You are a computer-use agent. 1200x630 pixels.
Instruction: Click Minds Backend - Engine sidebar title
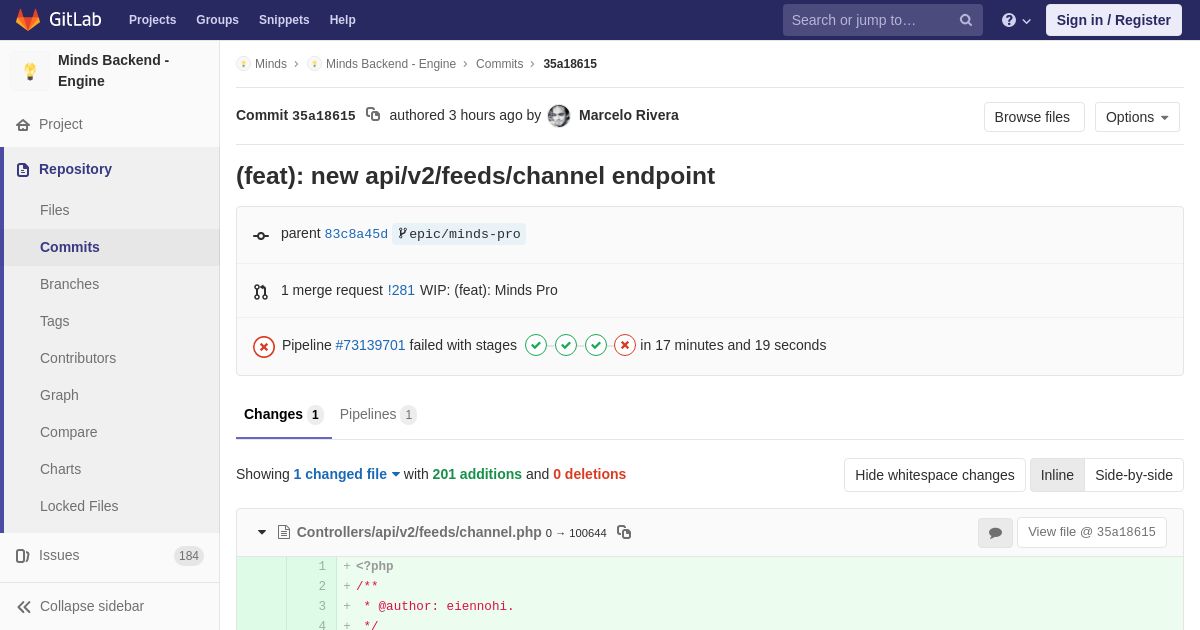tap(114, 71)
